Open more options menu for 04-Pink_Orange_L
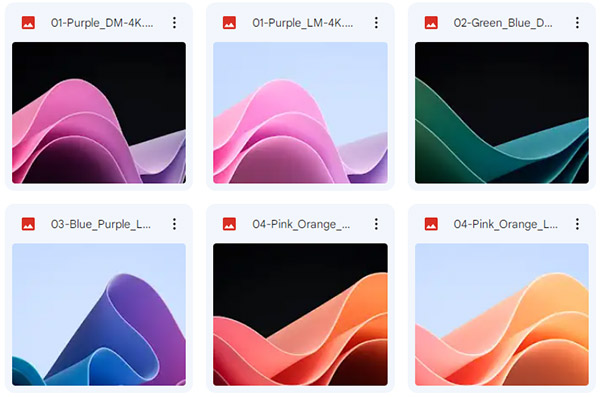The width and height of the screenshot is (600, 397). click(x=577, y=224)
